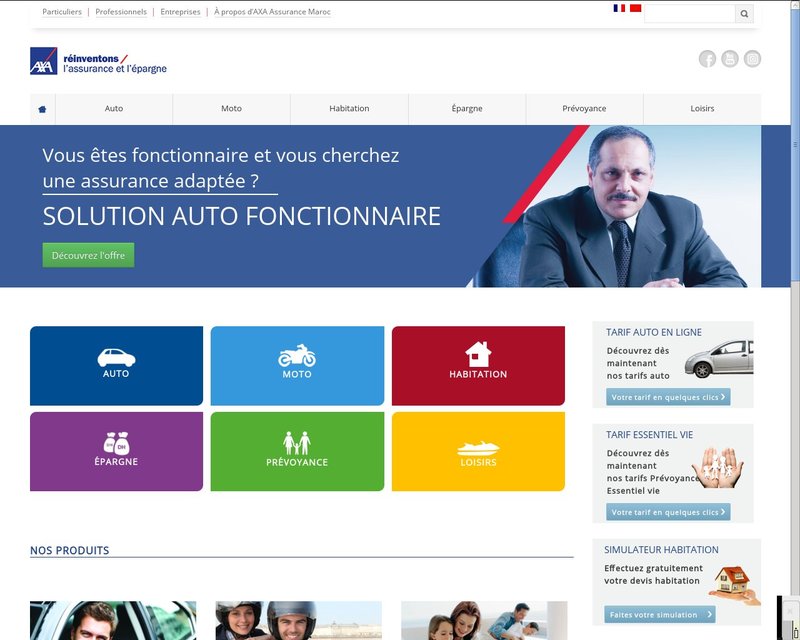Click the family at home product photo
800x640 pixels.
tap(484, 621)
